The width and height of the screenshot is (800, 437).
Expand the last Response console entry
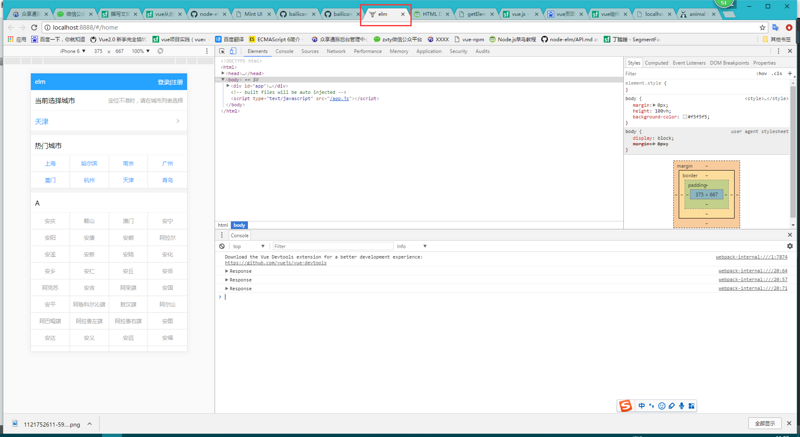pyautogui.click(x=227, y=288)
